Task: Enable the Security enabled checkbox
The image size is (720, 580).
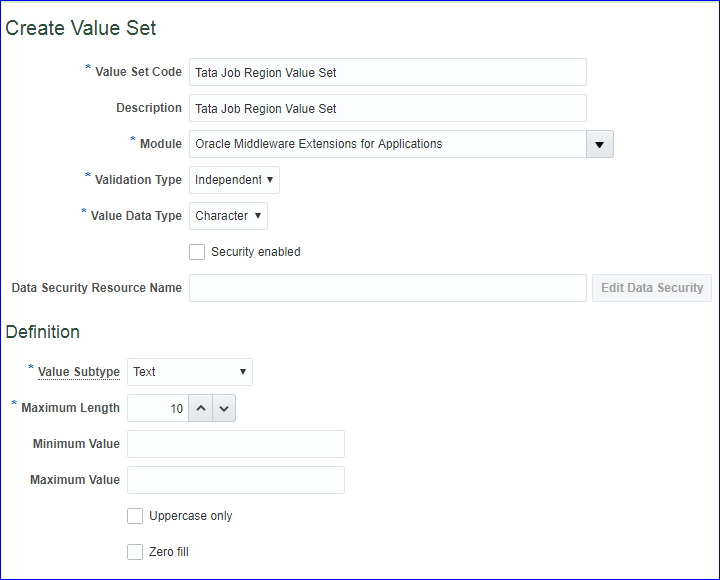Action: click(197, 252)
